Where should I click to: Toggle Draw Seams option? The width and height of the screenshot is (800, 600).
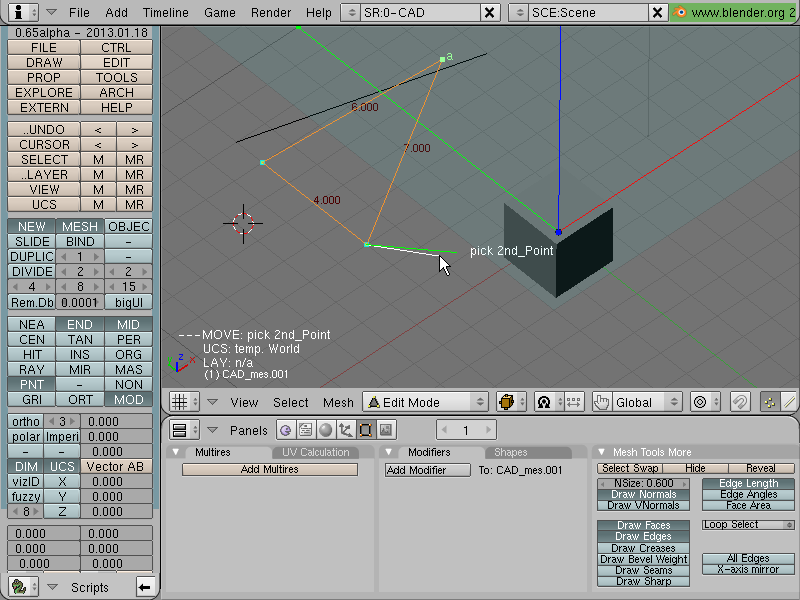pyautogui.click(x=643, y=570)
